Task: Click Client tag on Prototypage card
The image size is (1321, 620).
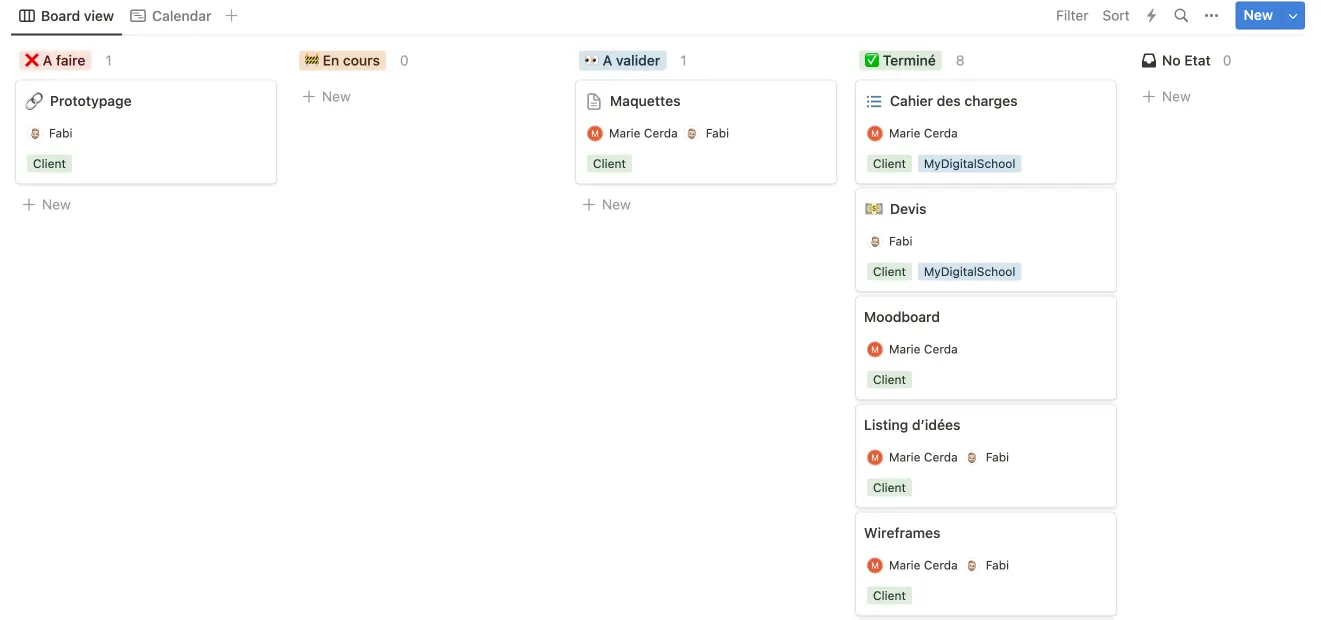Action: click(49, 164)
